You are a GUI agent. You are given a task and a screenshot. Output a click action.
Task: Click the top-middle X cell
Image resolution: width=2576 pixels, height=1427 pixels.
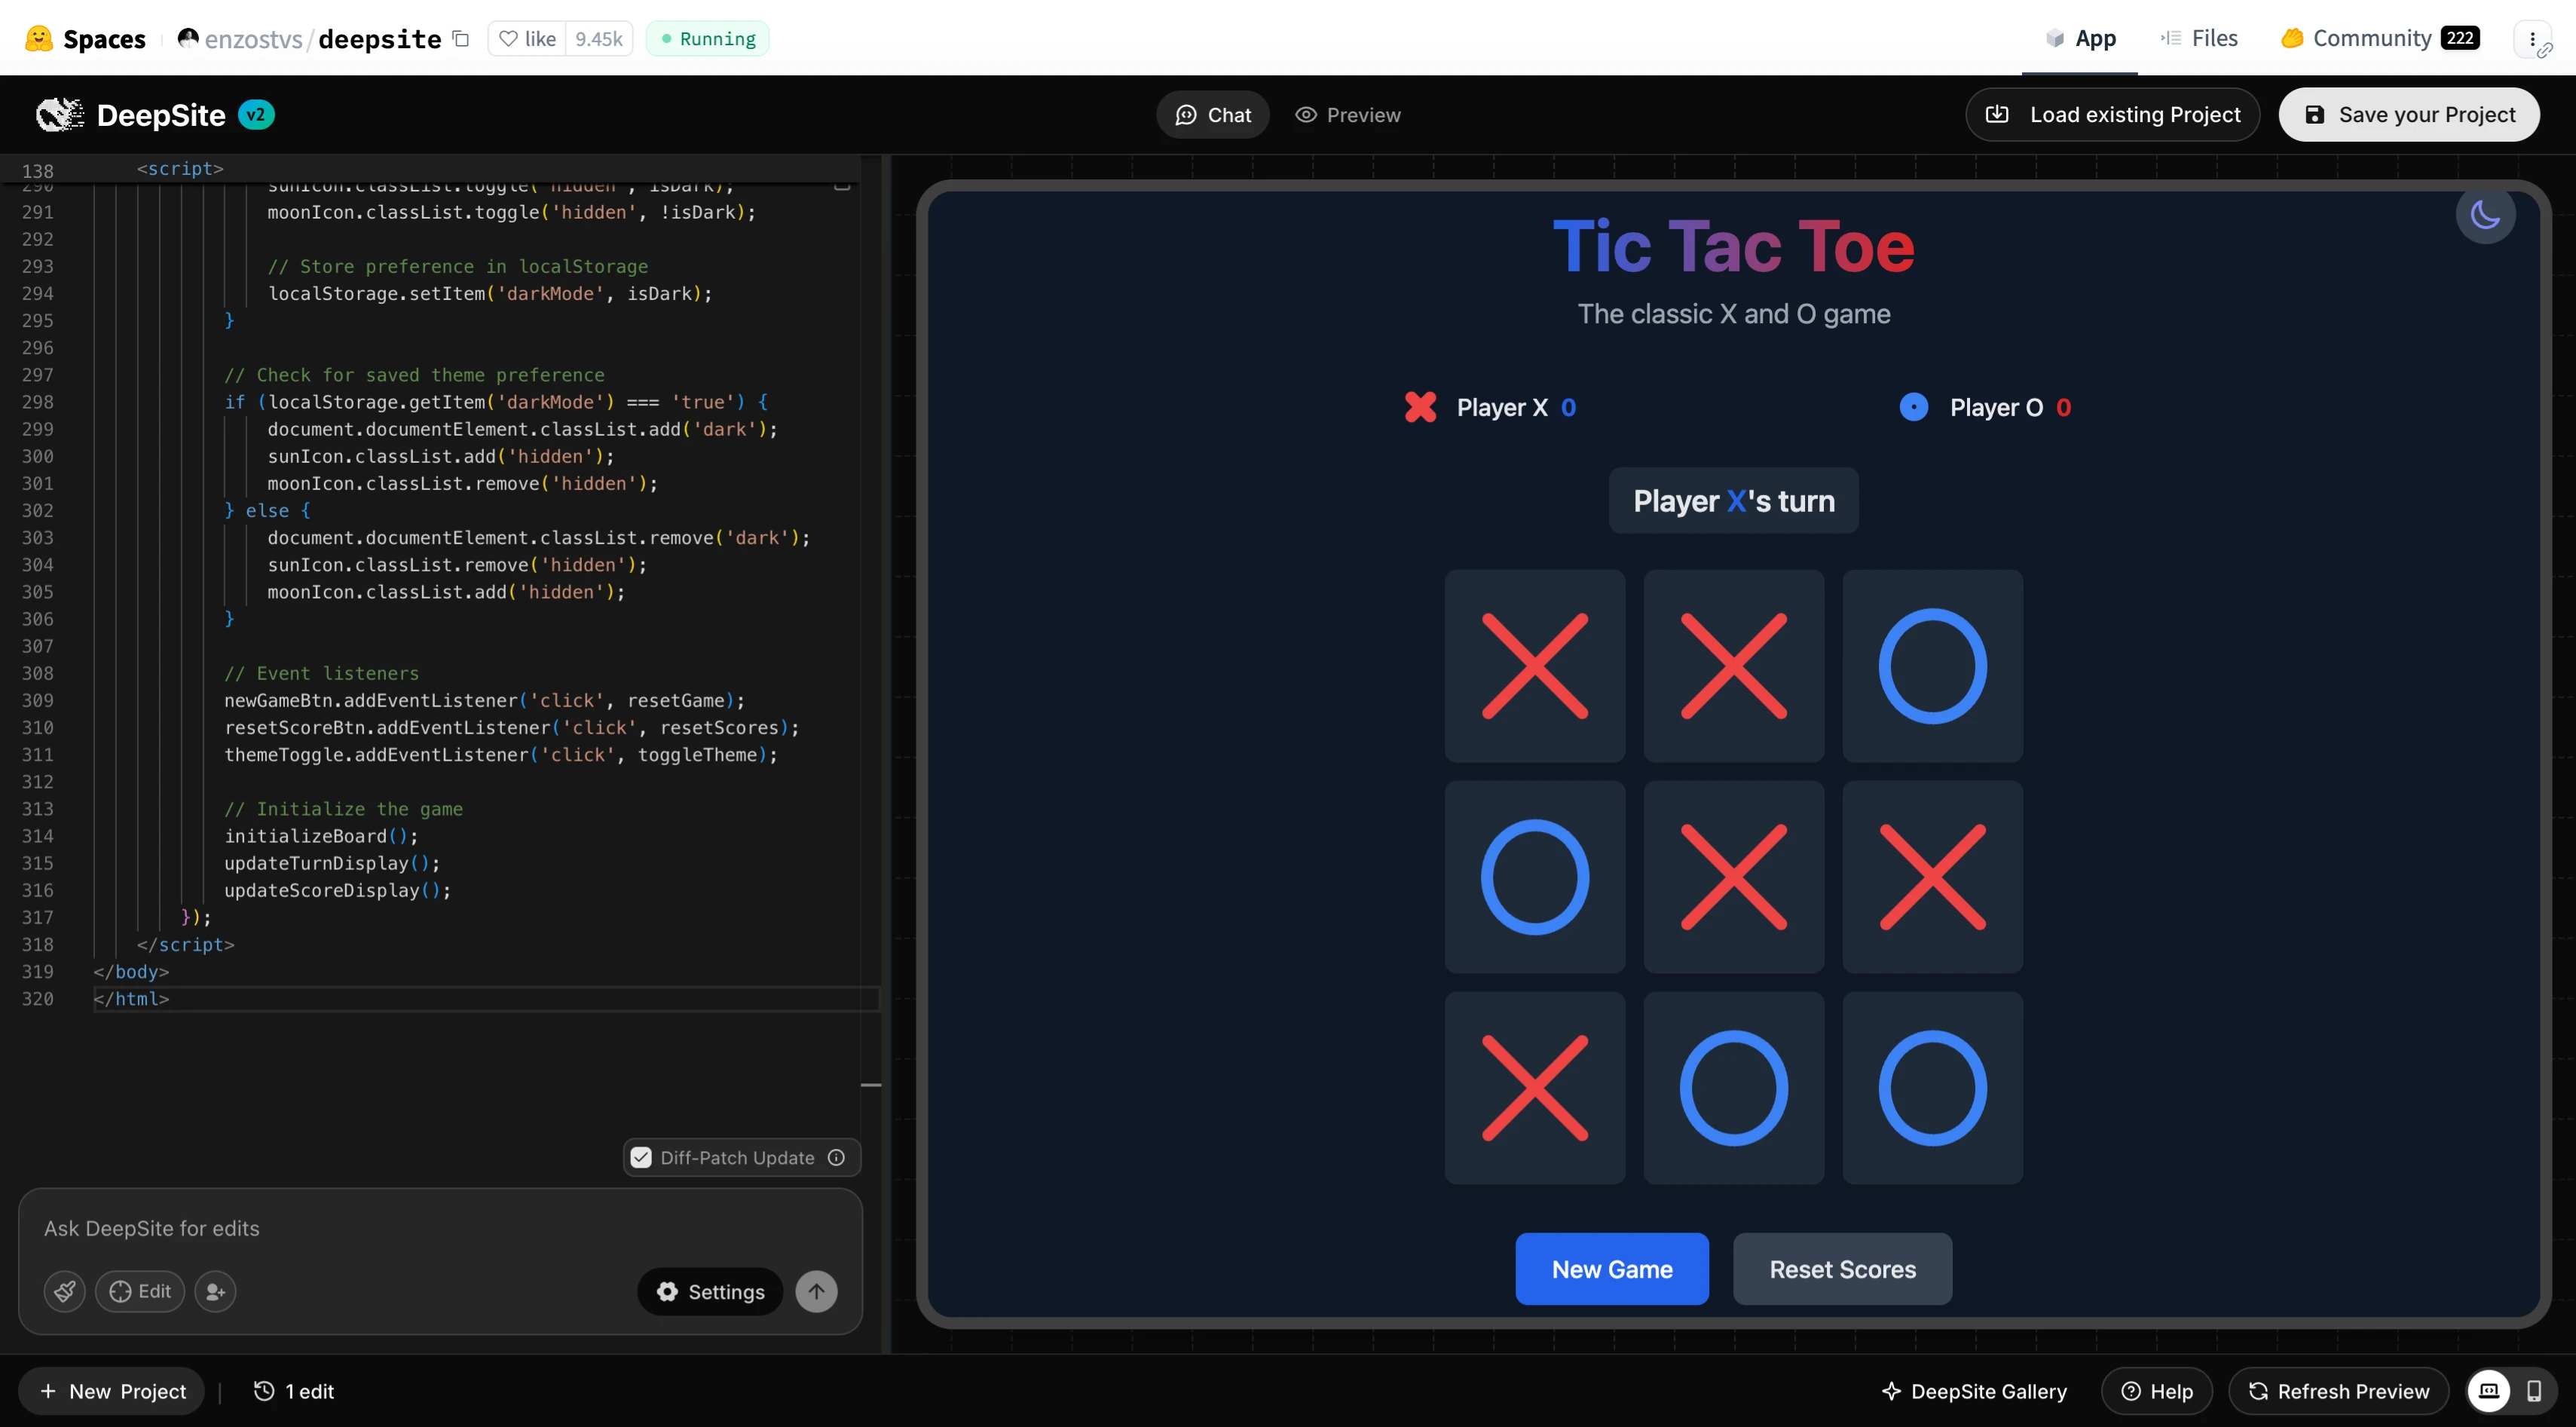(1734, 666)
